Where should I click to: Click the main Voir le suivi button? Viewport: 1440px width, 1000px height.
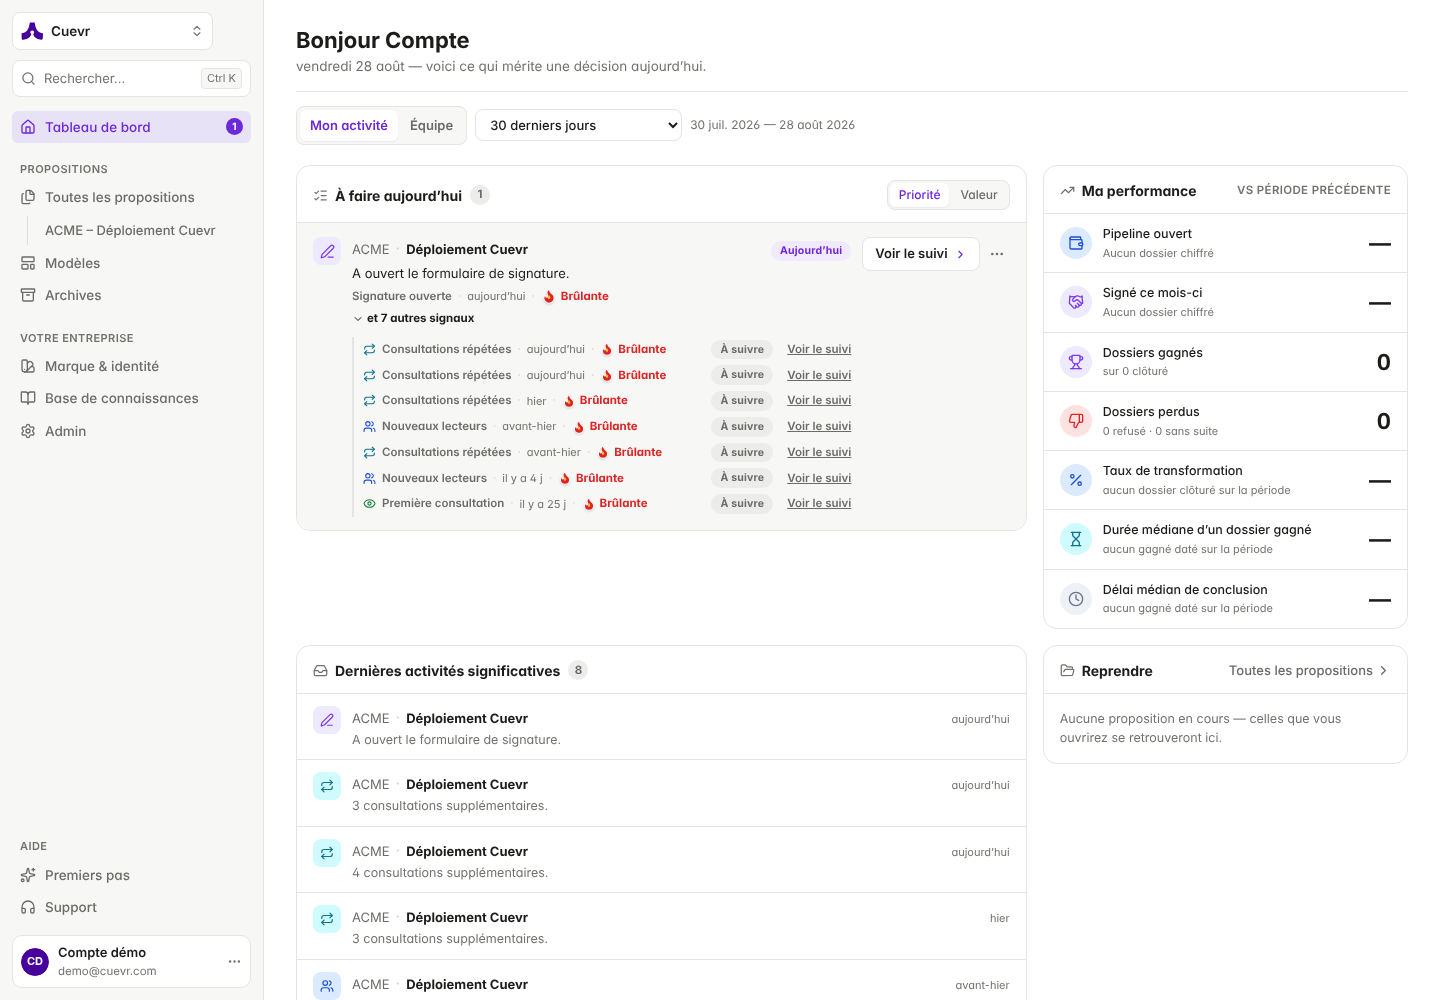point(920,254)
